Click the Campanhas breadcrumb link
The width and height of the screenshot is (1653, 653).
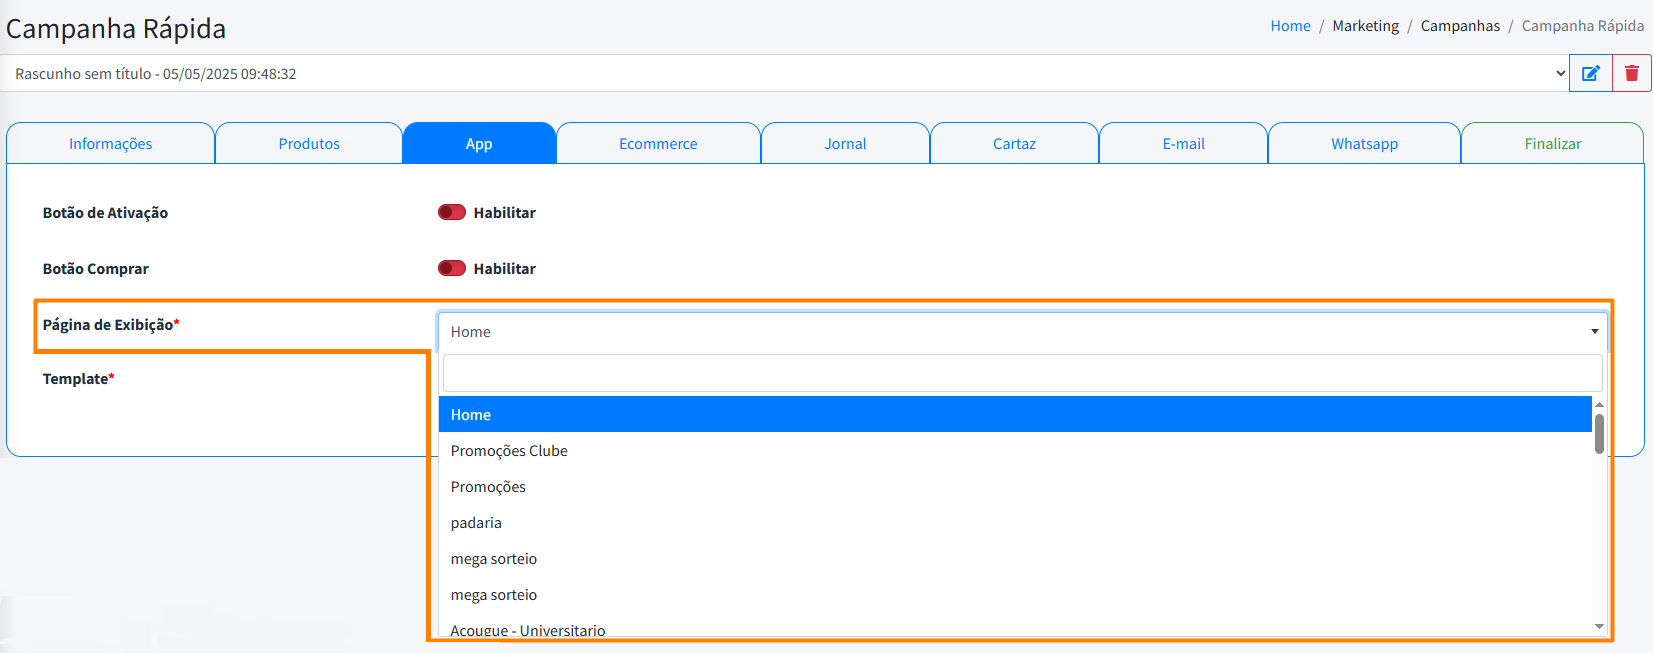tap(1460, 26)
